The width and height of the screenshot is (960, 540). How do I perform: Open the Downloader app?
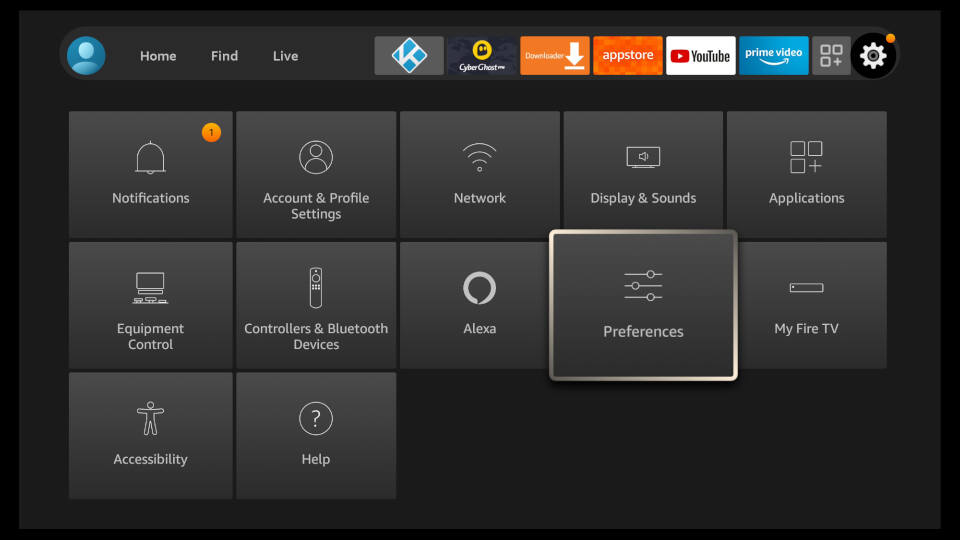coord(555,56)
